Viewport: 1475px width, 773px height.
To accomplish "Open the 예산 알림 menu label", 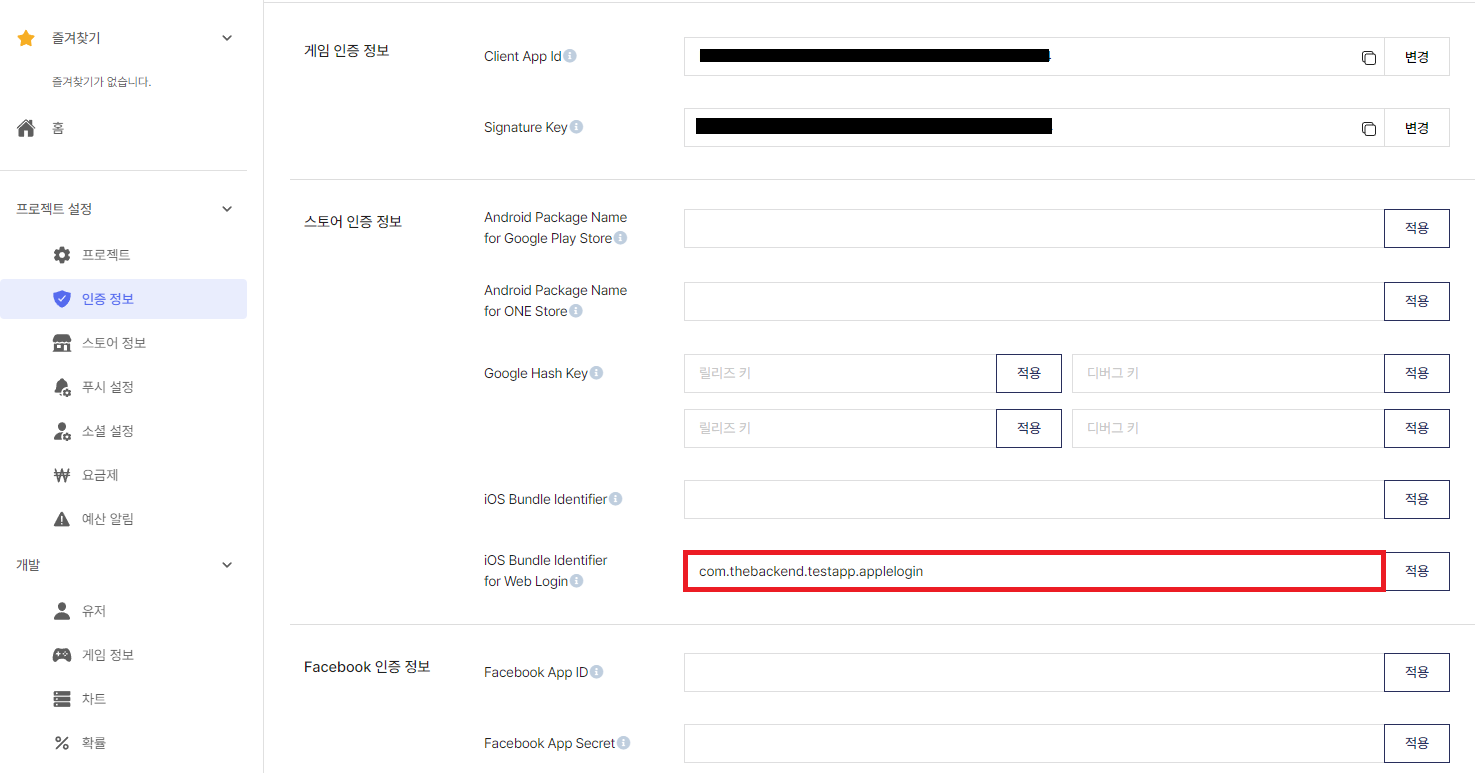I will click(107, 519).
